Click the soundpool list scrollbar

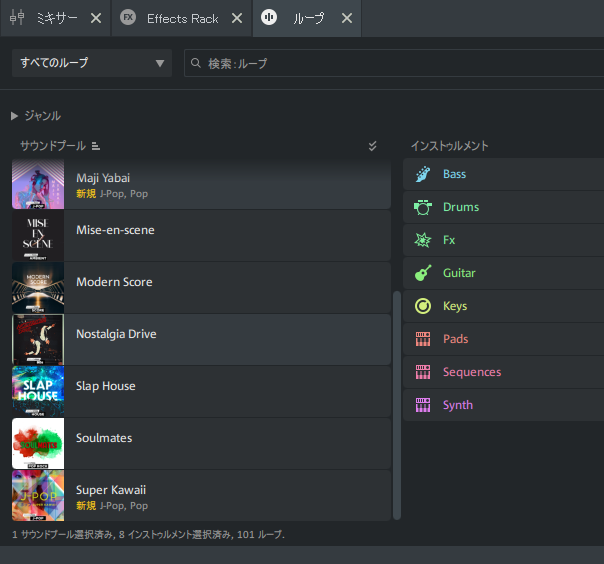(x=397, y=400)
